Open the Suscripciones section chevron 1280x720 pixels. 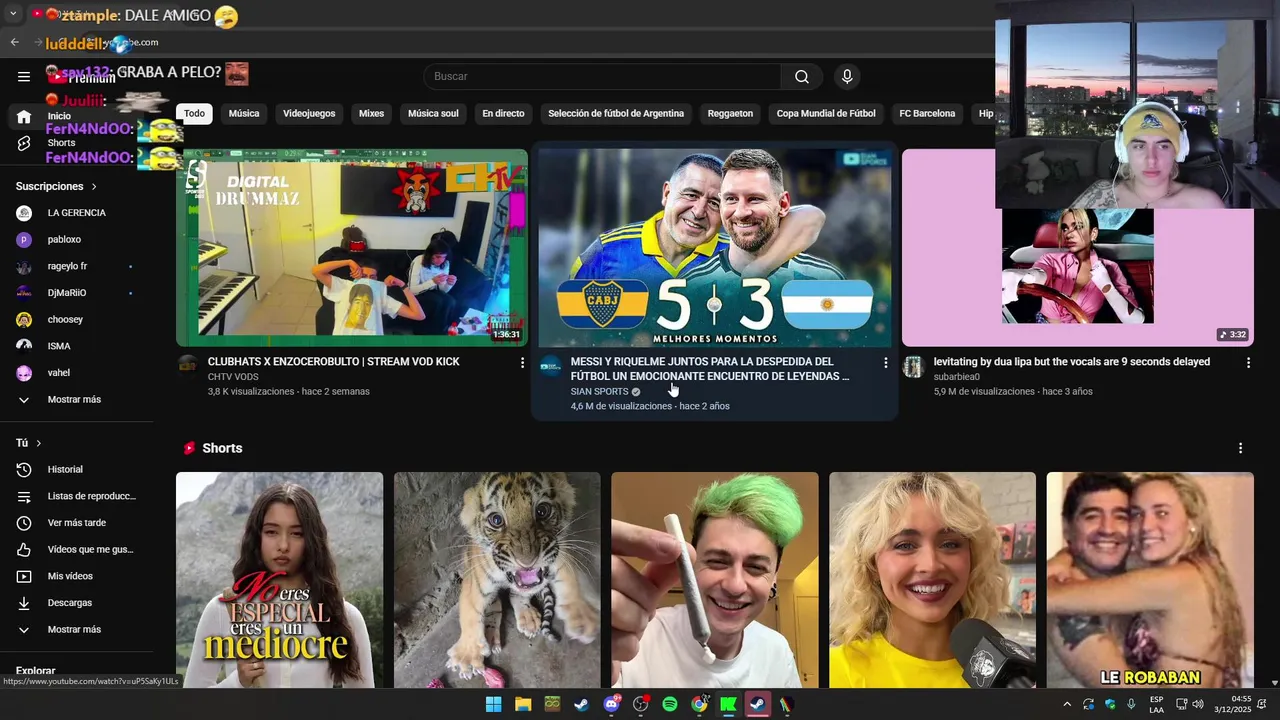pyautogui.click(x=95, y=187)
